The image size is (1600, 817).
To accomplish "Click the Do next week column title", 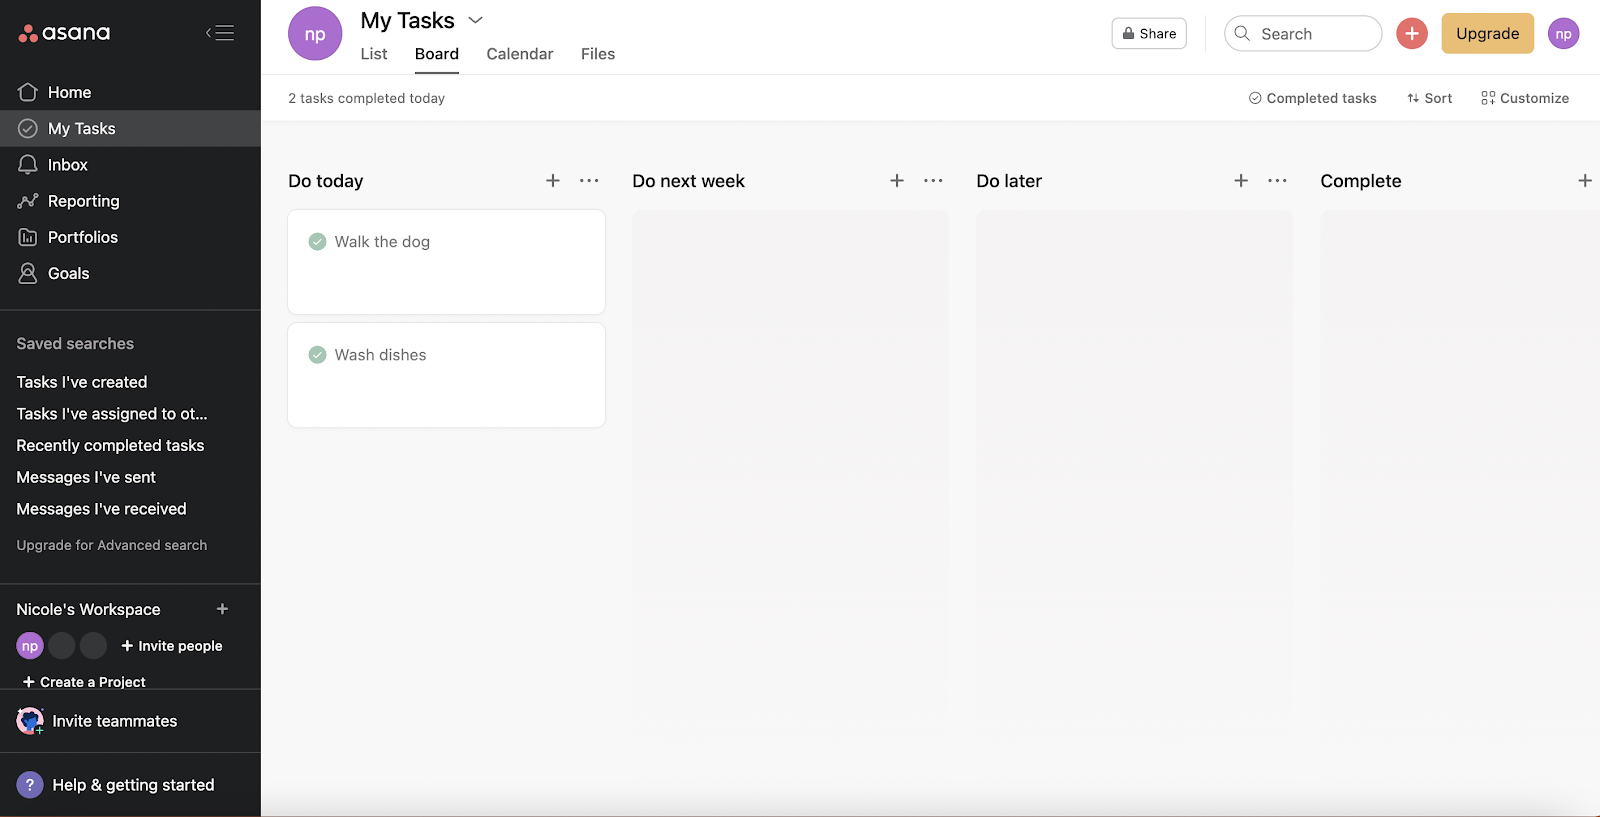I will coord(689,181).
